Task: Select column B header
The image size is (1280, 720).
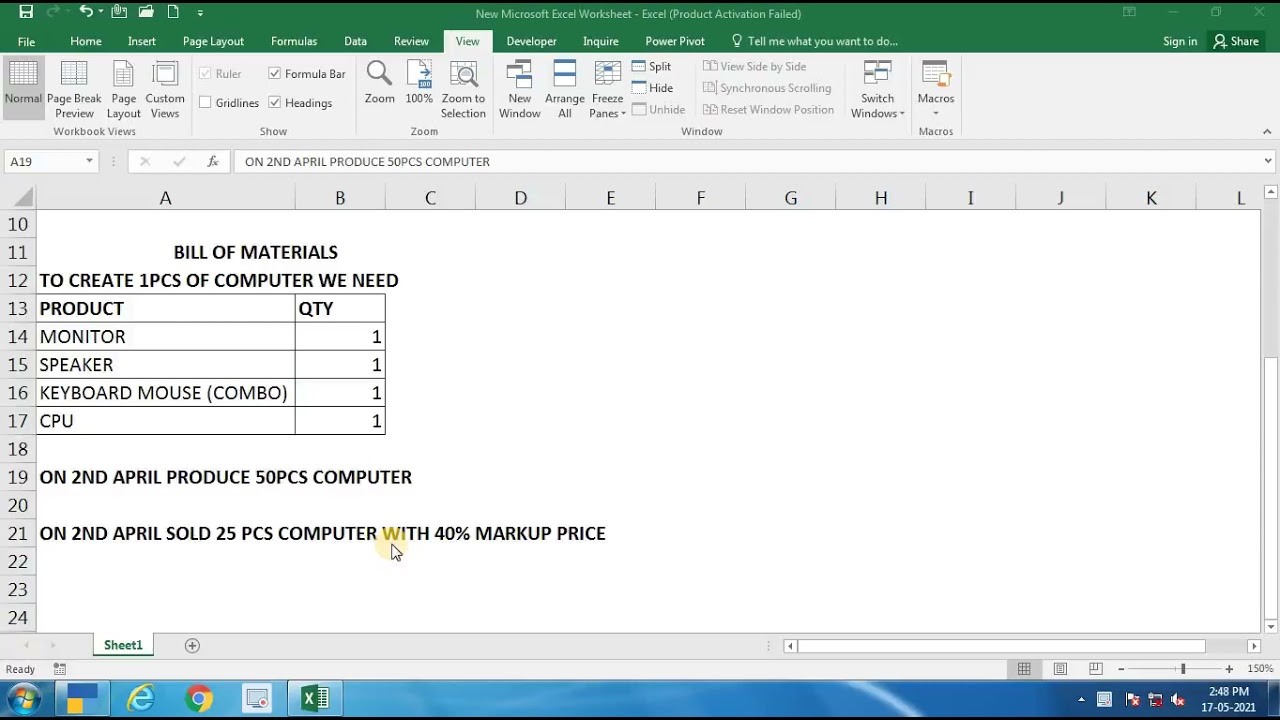Action: (x=340, y=198)
